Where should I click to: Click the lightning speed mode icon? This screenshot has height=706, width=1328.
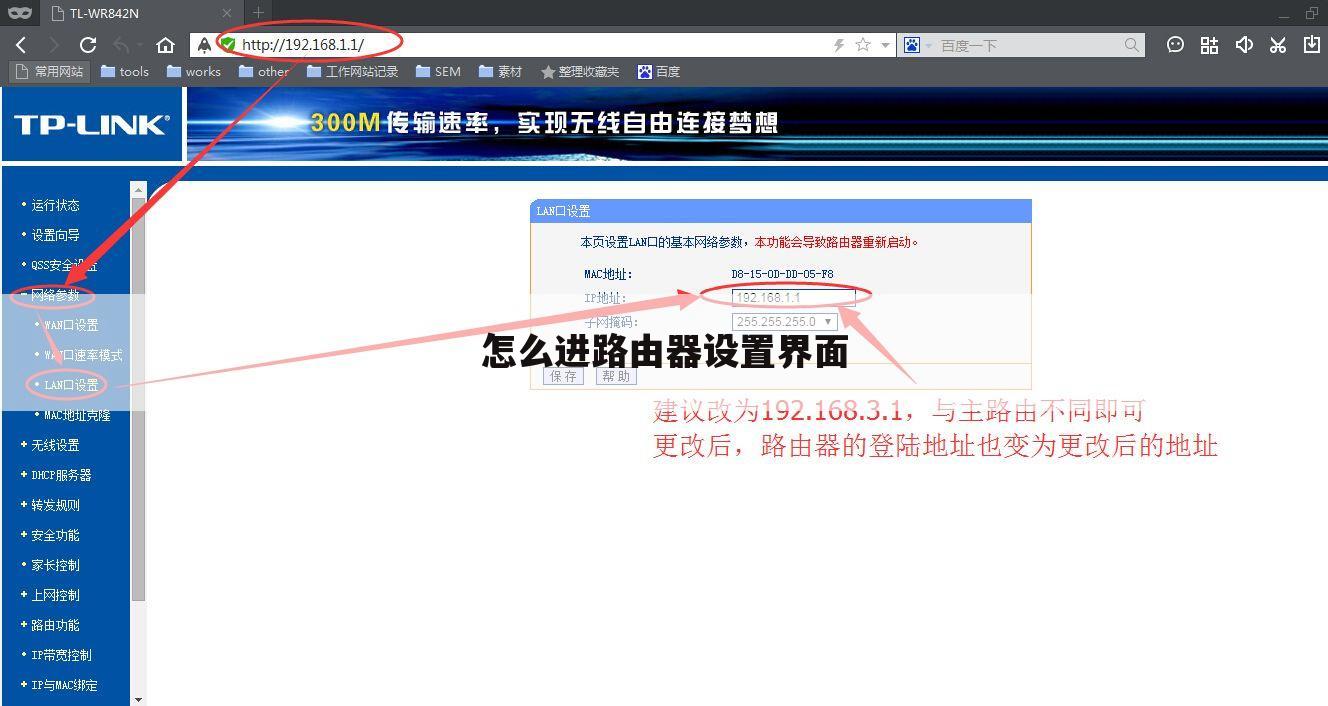[x=839, y=45]
